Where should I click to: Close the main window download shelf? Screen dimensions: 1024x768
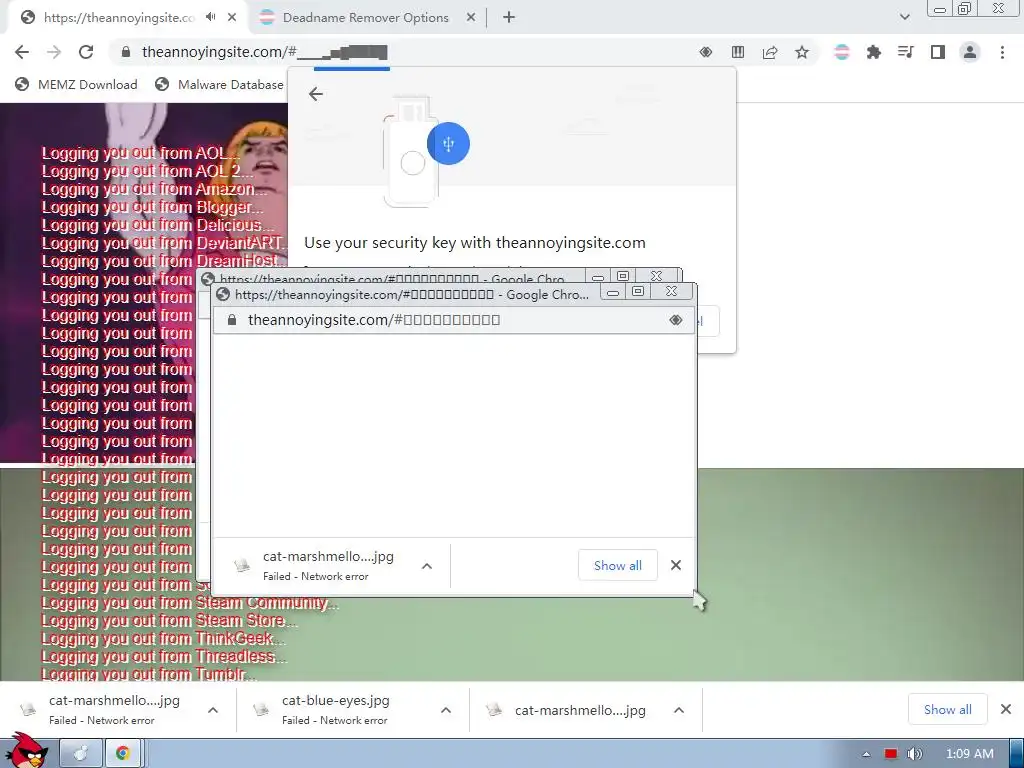(1006, 709)
